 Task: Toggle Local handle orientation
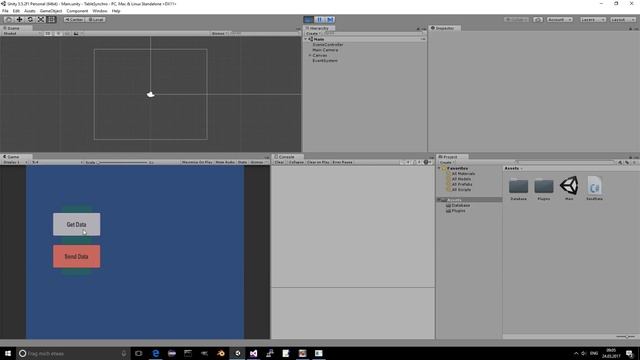(96, 20)
